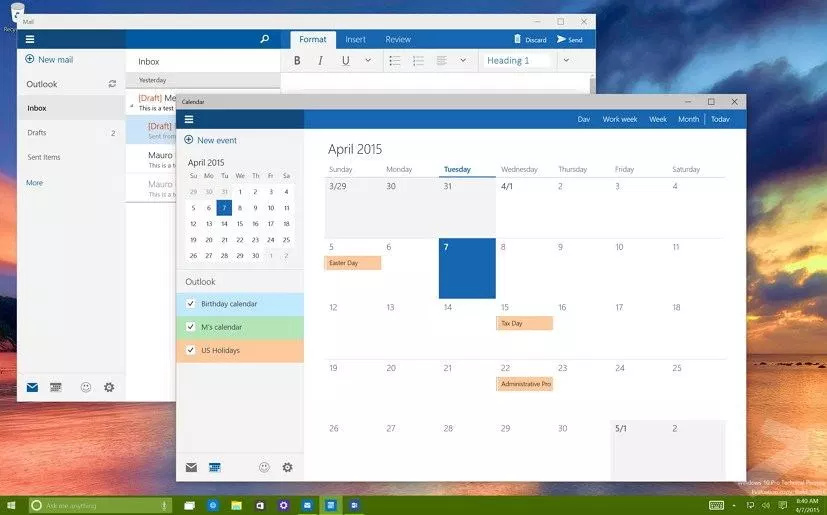The image size is (827, 515).
Task: Open the Calendar window hamburger menu
Action: (x=189, y=119)
